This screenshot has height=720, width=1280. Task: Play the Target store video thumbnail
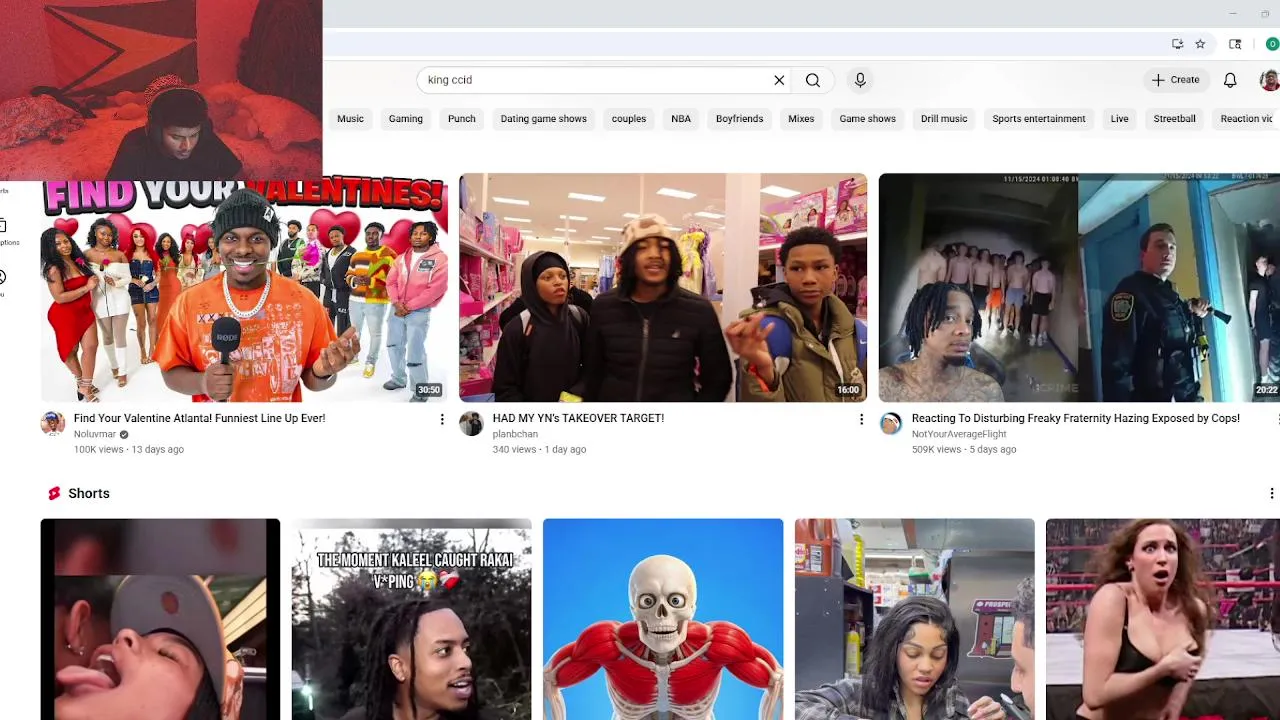(663, 288)
